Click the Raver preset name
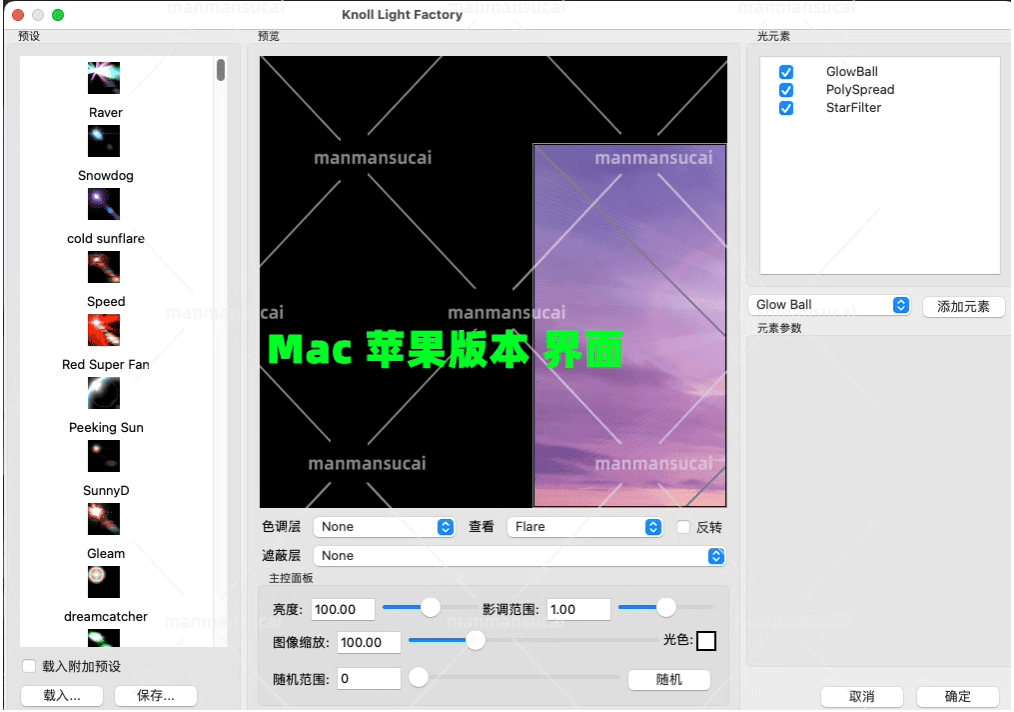 click(105, 113)
